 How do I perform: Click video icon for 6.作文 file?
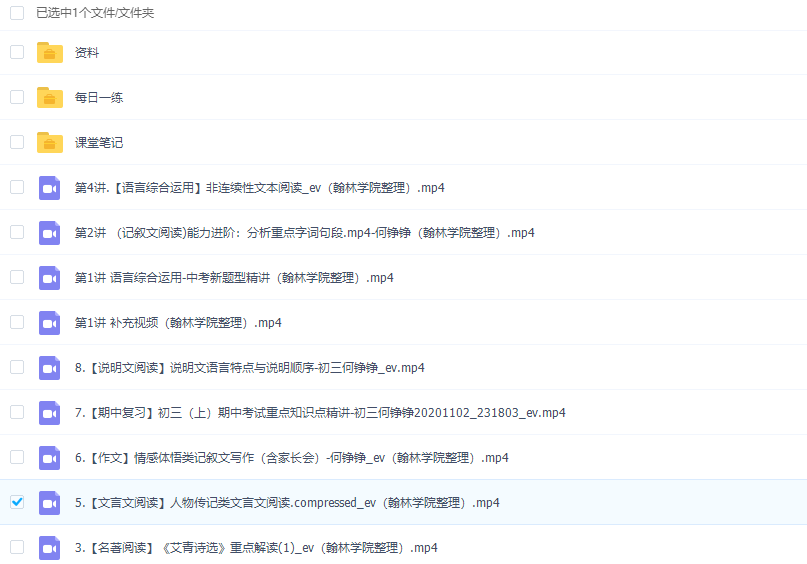pos(49,458)
